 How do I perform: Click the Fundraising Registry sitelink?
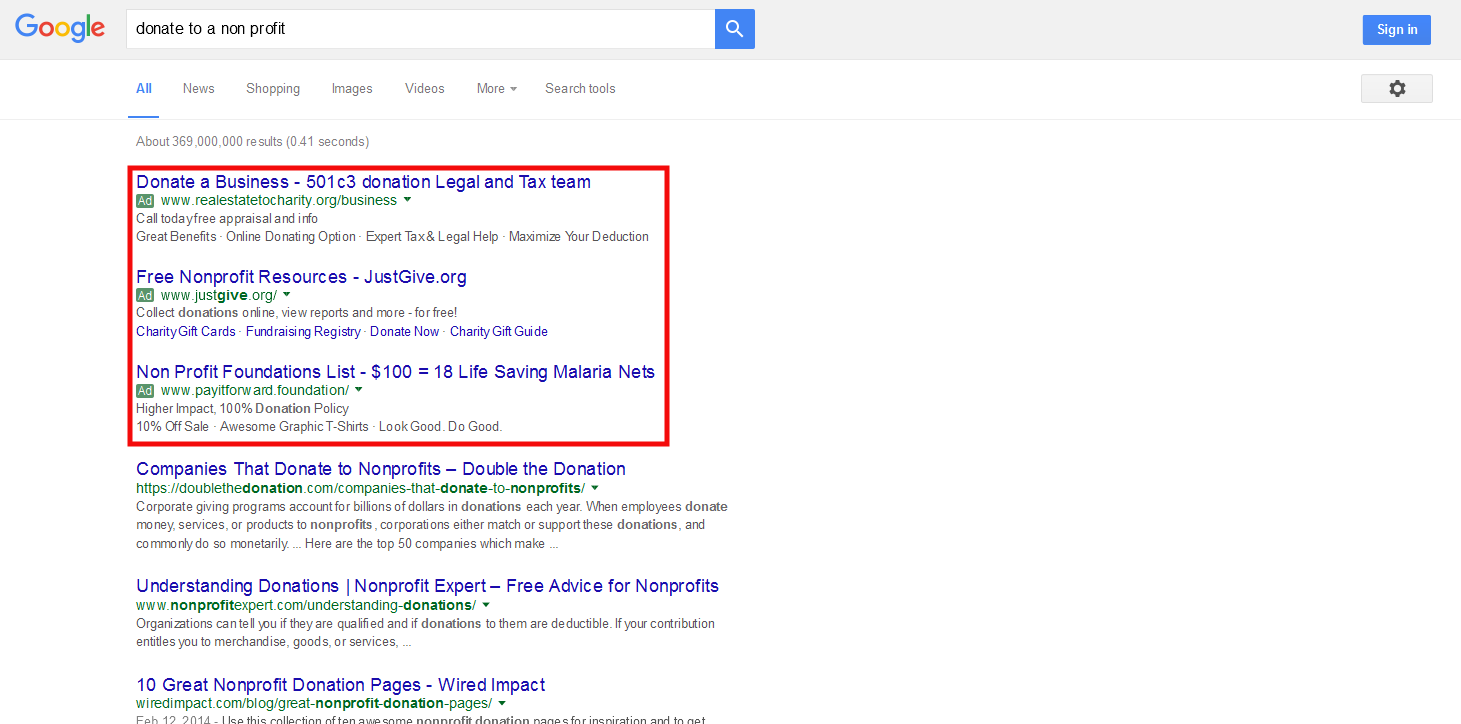[303, 331]
